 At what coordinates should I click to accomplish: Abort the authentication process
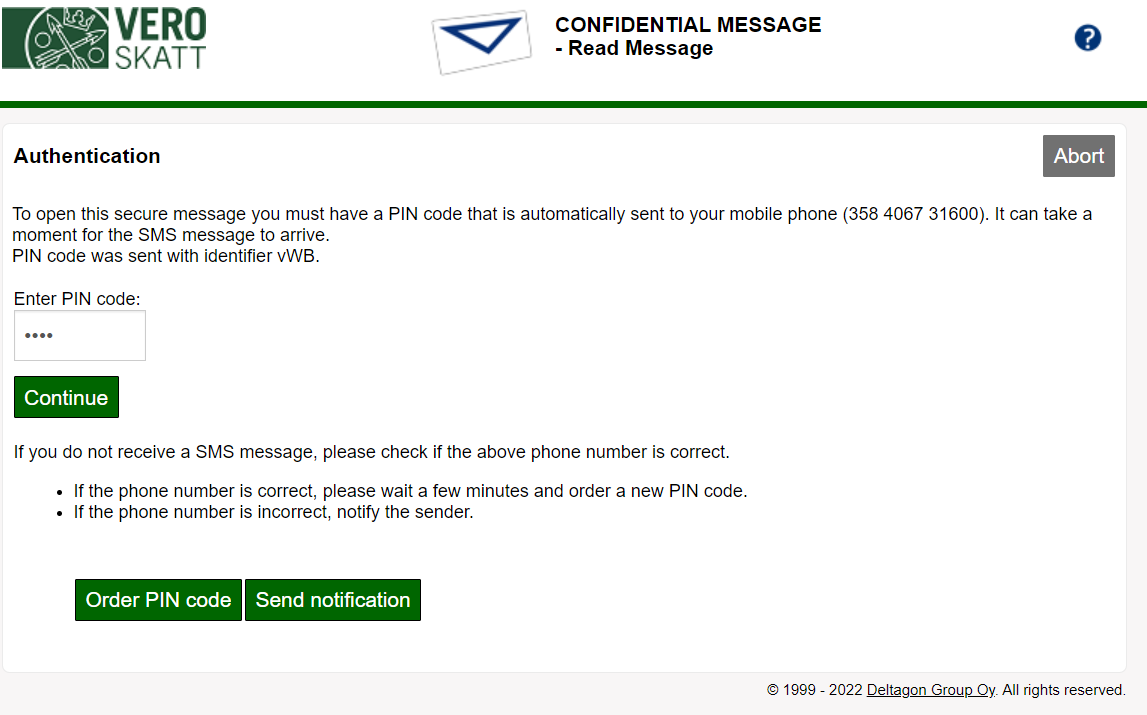click(x=1078, y=156)
